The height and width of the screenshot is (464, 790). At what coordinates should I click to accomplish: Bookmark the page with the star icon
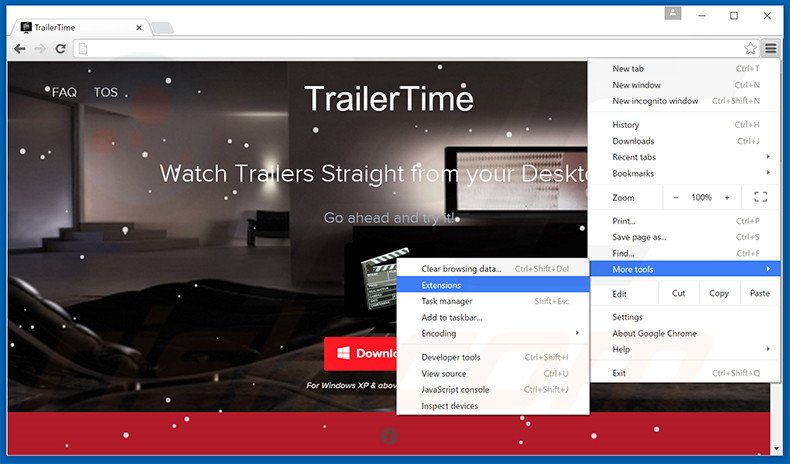coord(750,48)
